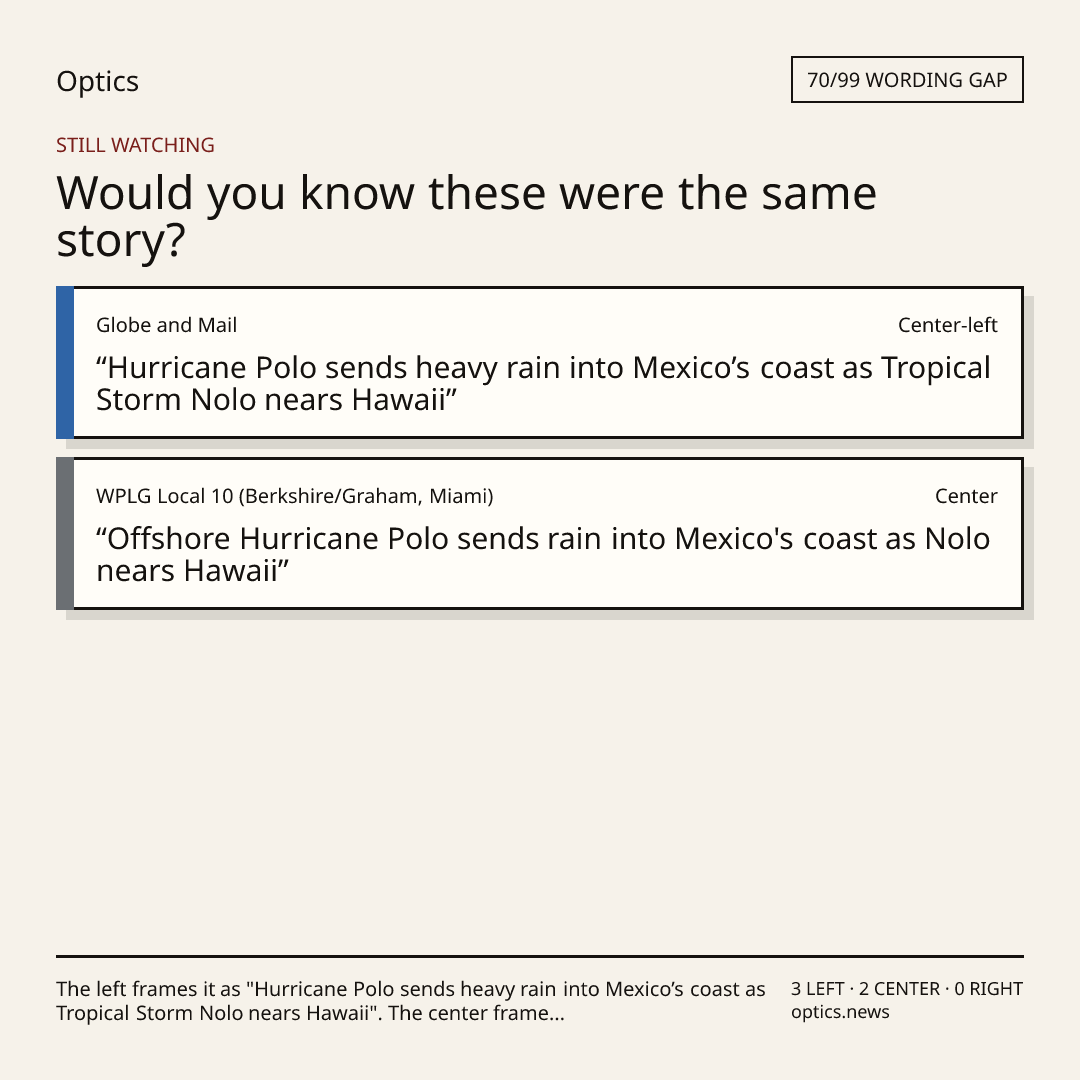Click the Center bias label
This screenshot has width=1080, height=1080.
[x=966, y=496]
